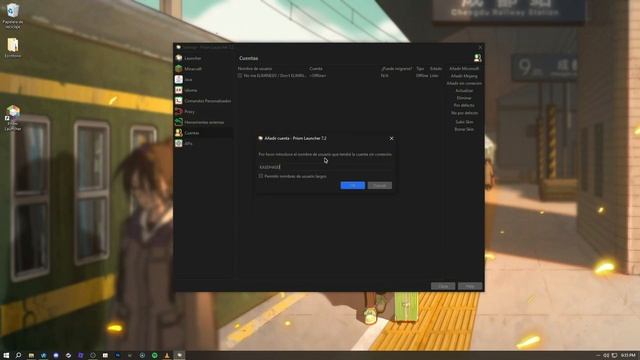Open Herramientas externas page in sidebar

[204, 122]
